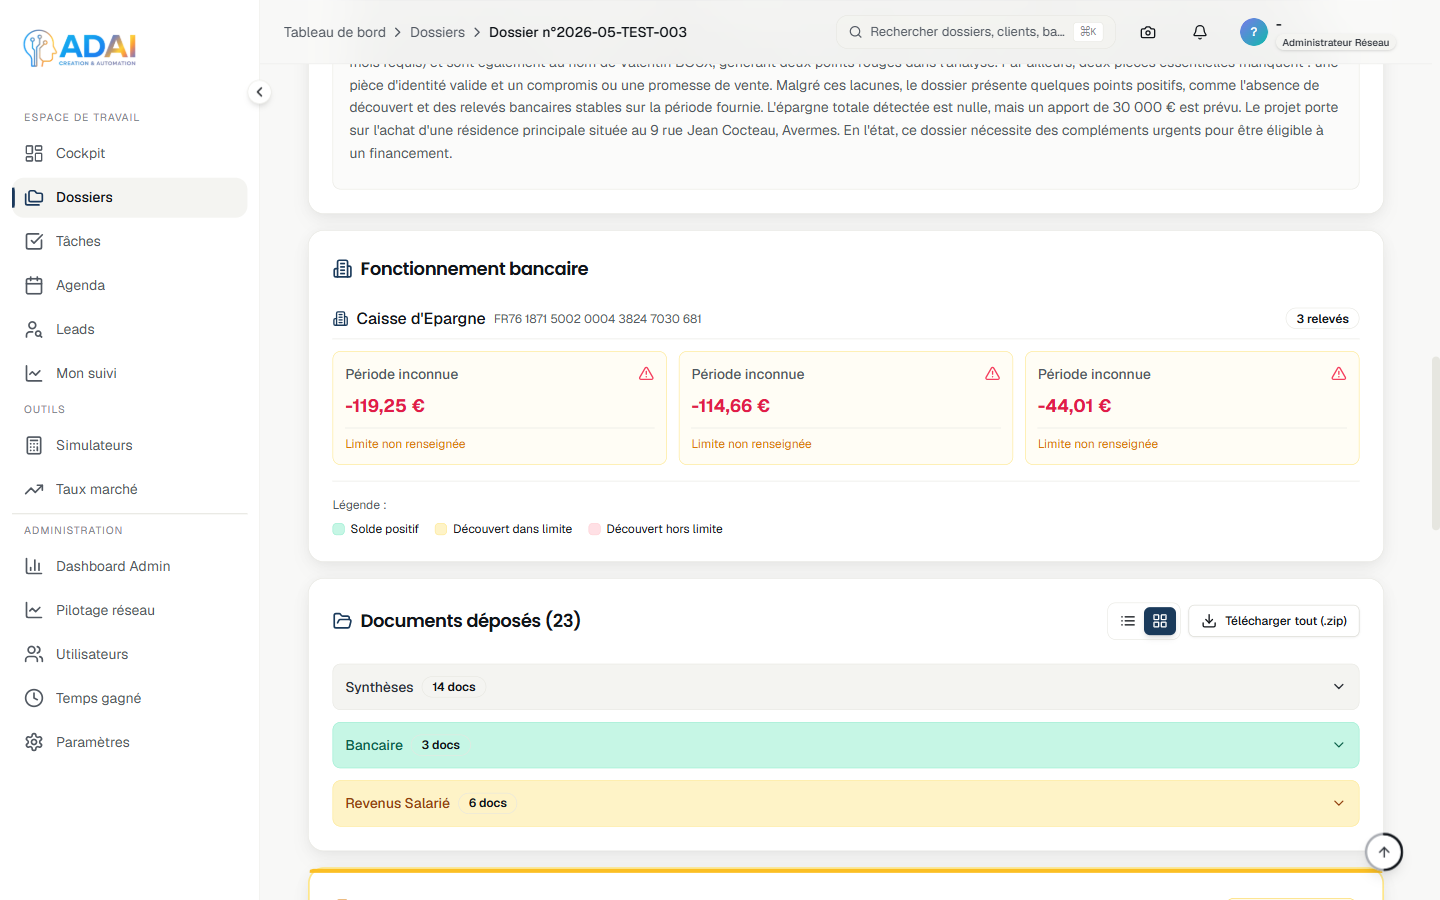
Task: Click the Découvert dans limite legend swatch
Action: 441,529
